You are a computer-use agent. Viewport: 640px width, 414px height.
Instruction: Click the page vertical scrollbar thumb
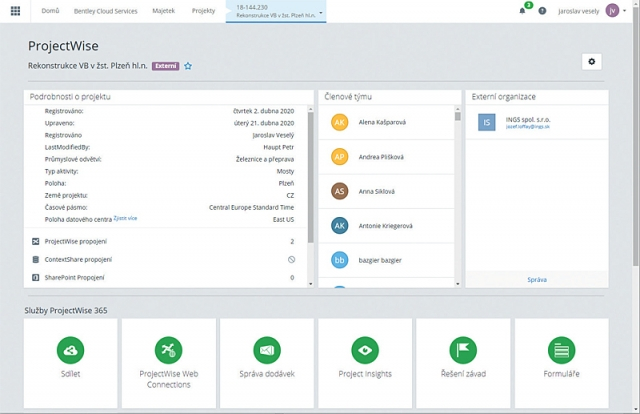636,137
